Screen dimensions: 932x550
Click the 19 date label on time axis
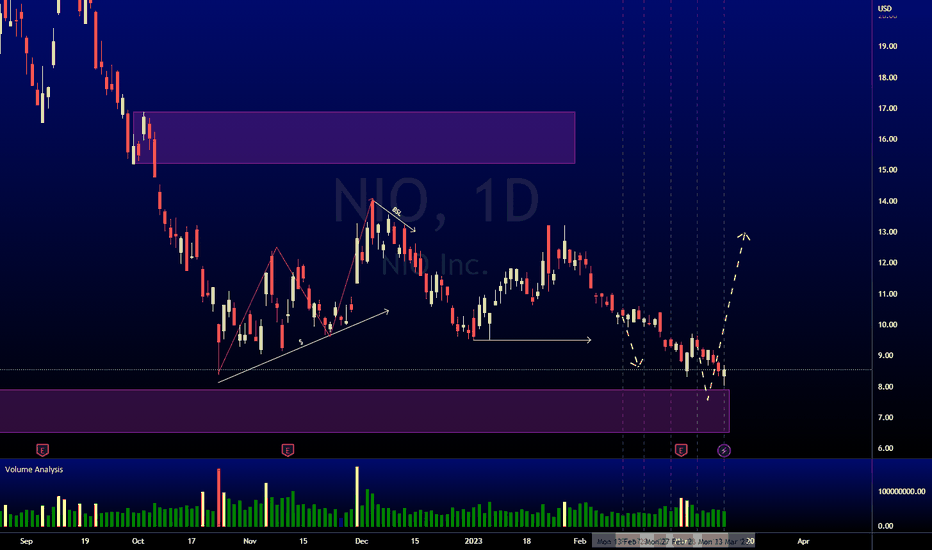click(85, 541)
